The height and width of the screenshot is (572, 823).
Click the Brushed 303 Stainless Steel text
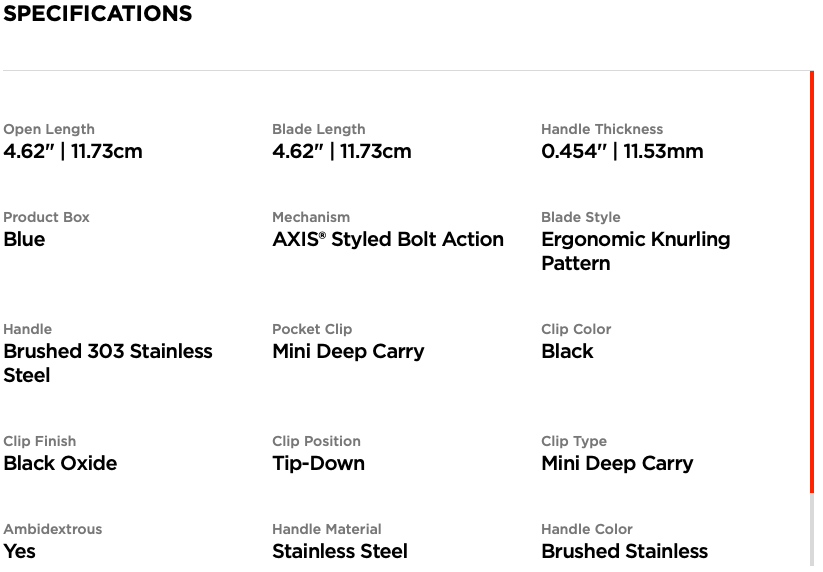point(108,363)
